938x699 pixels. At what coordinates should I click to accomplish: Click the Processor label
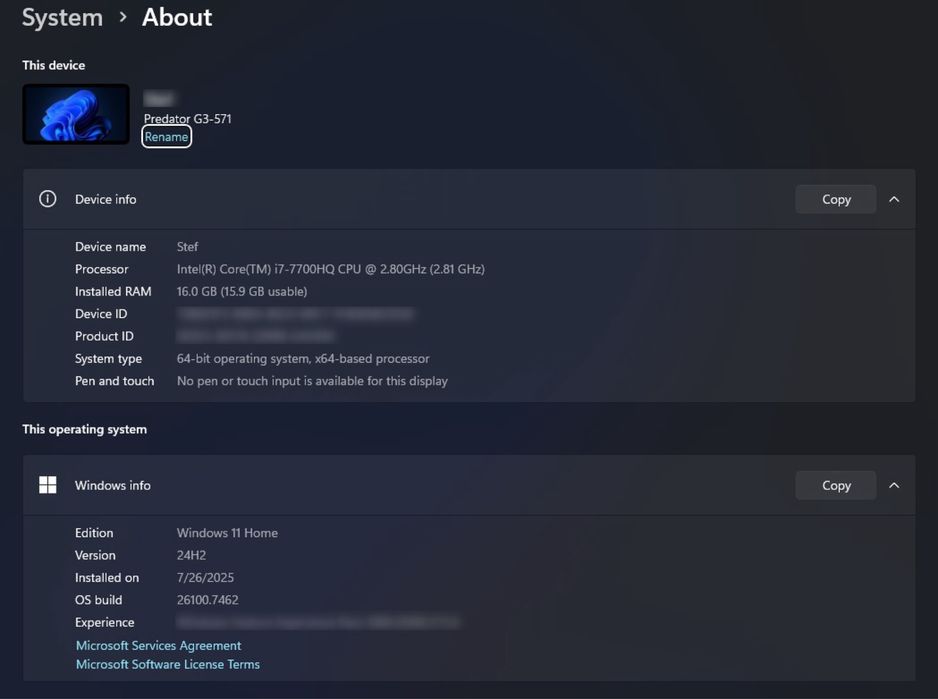[x=101, y=269]
